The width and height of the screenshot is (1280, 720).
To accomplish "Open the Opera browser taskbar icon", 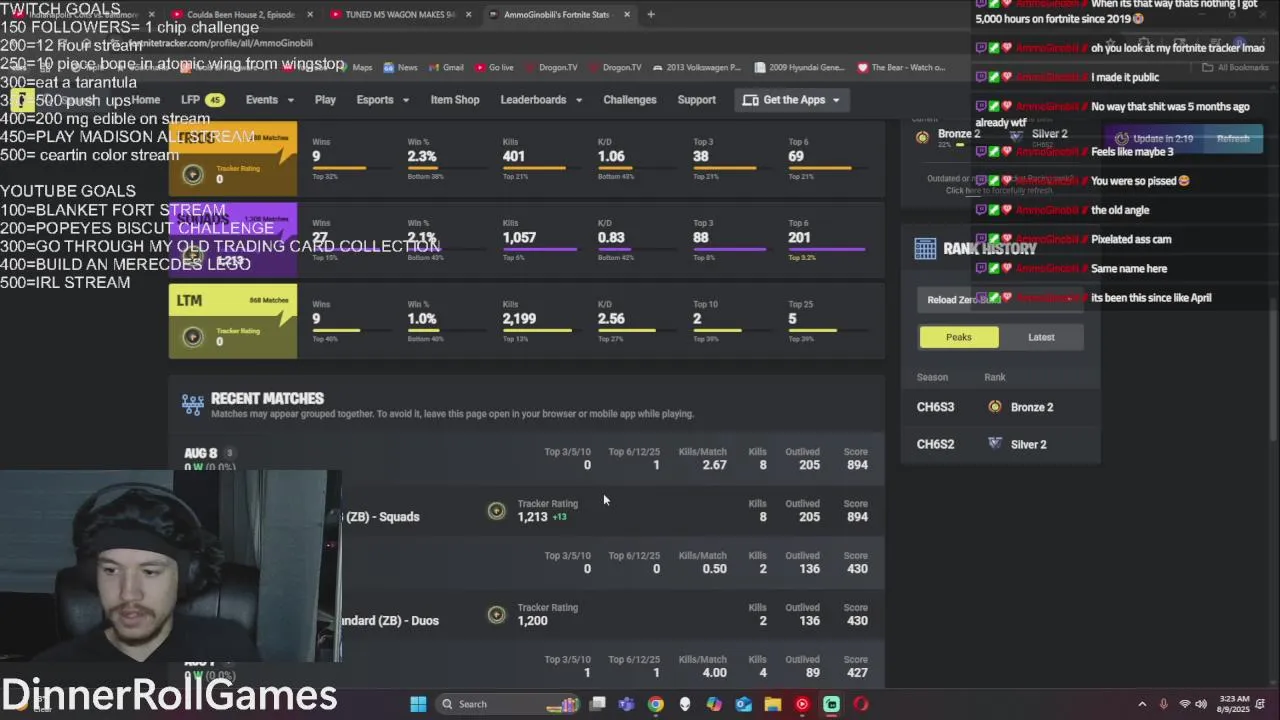I will point(860,704).
